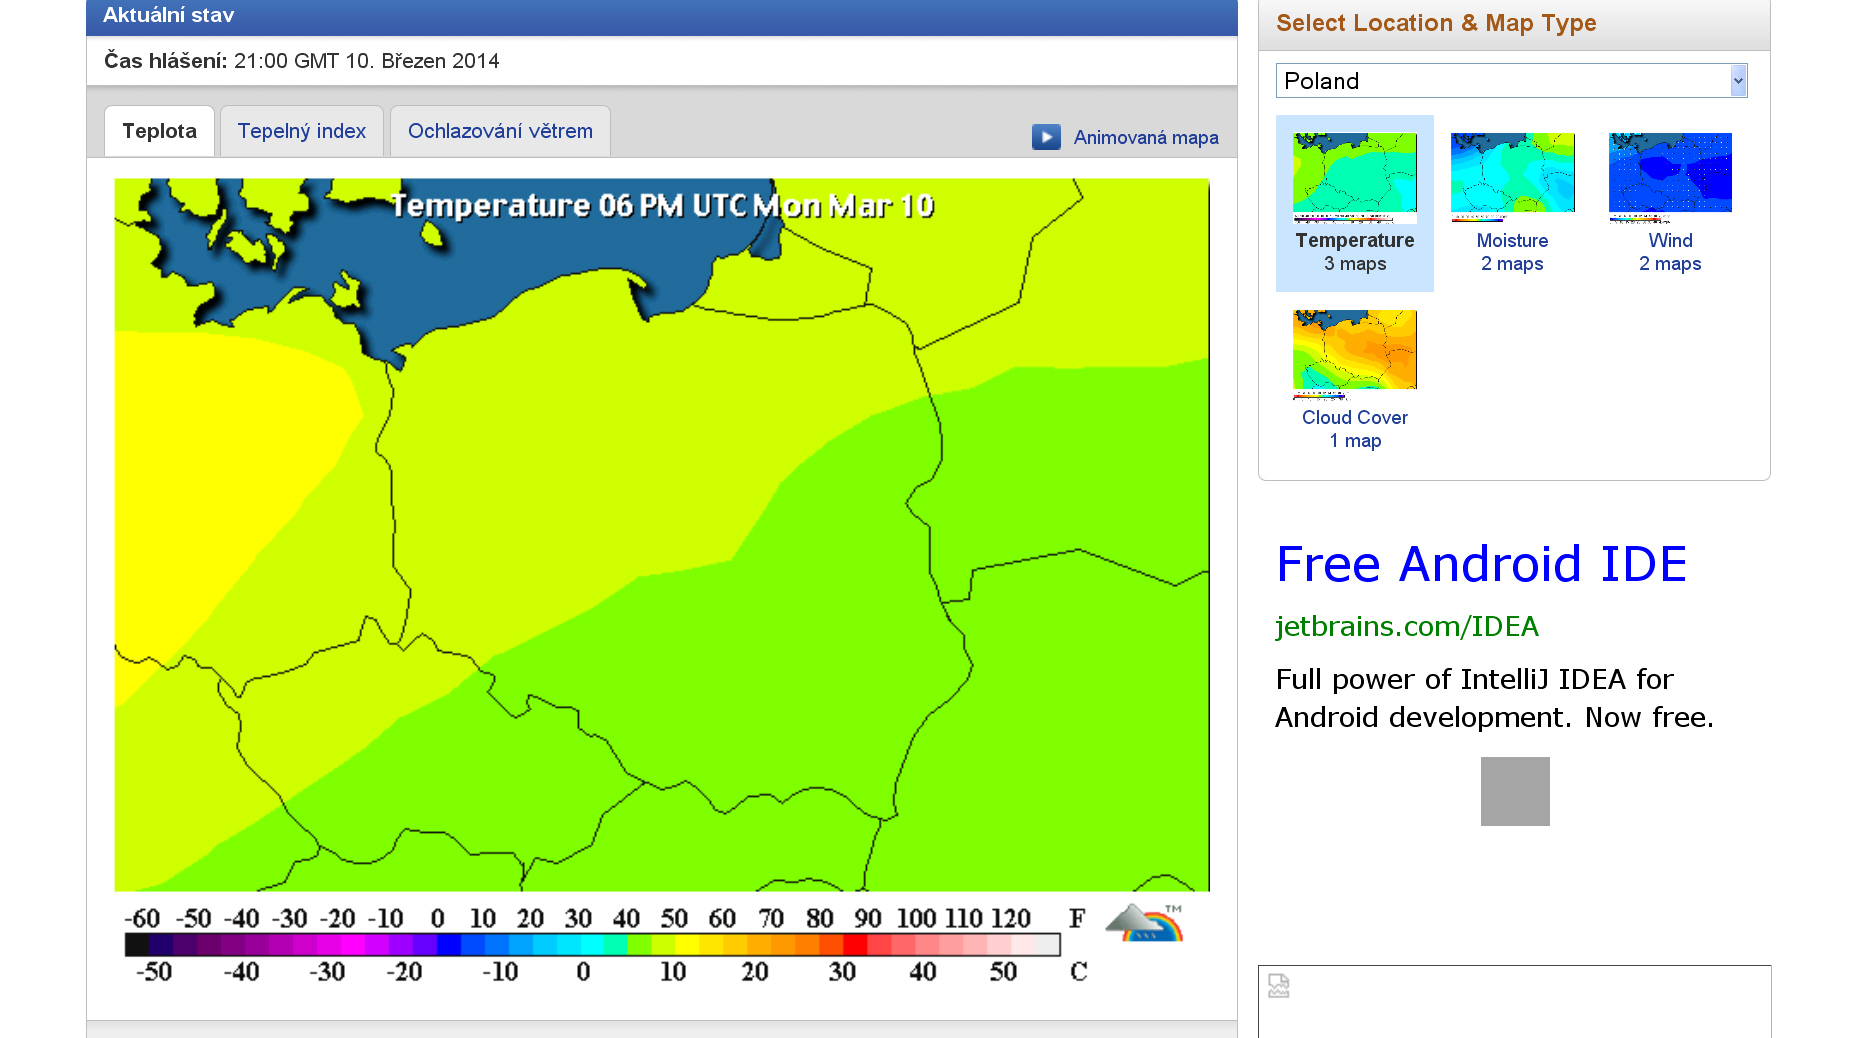
Task: Click the Moisture 2 maps label
Action: point(1512,252)
